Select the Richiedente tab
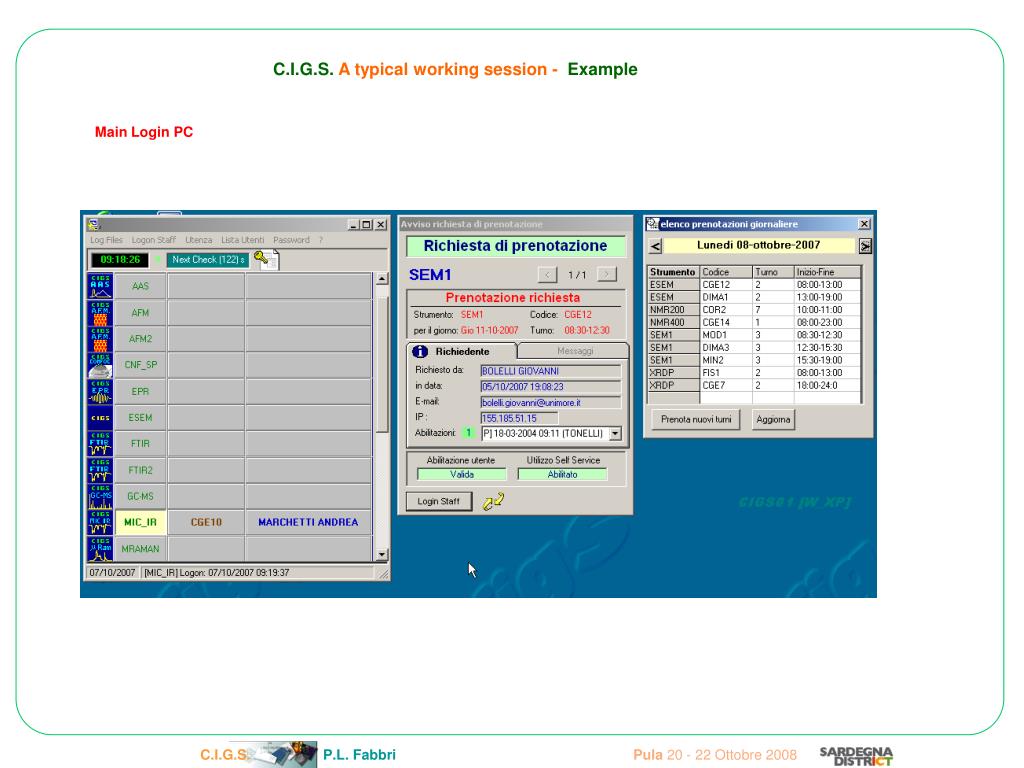Screen dimensions: 1024x768 click(x=462, y=351)
